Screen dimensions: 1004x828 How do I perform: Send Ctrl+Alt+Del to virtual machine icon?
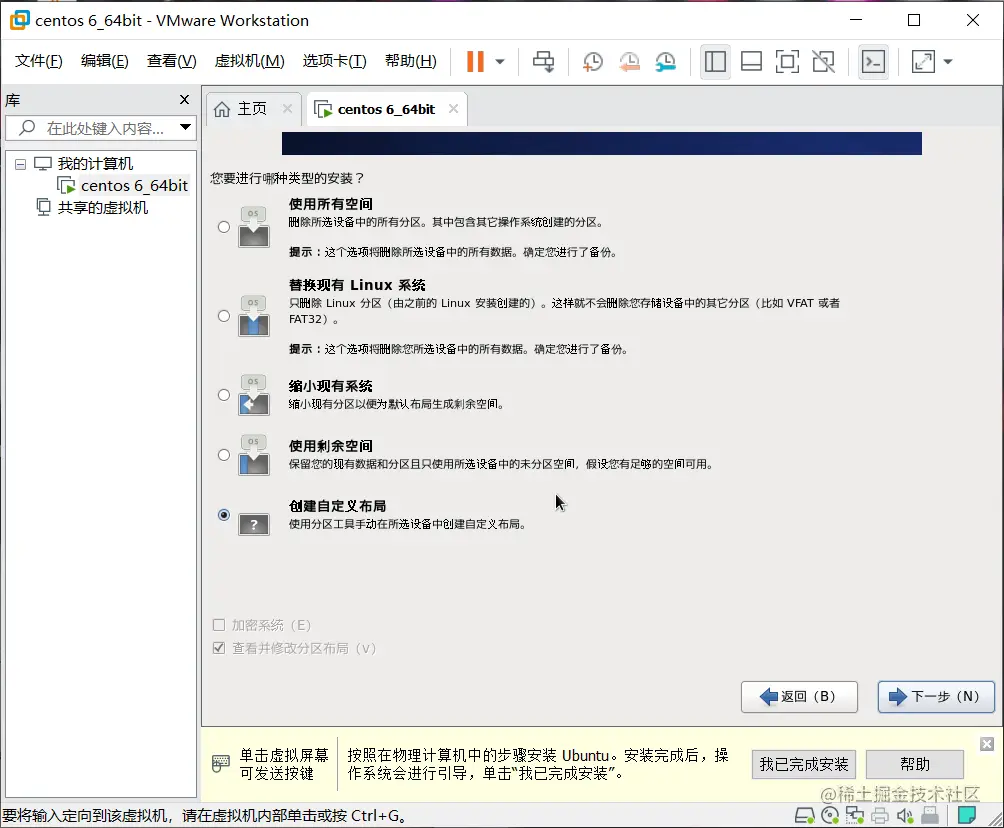point(544,61)
